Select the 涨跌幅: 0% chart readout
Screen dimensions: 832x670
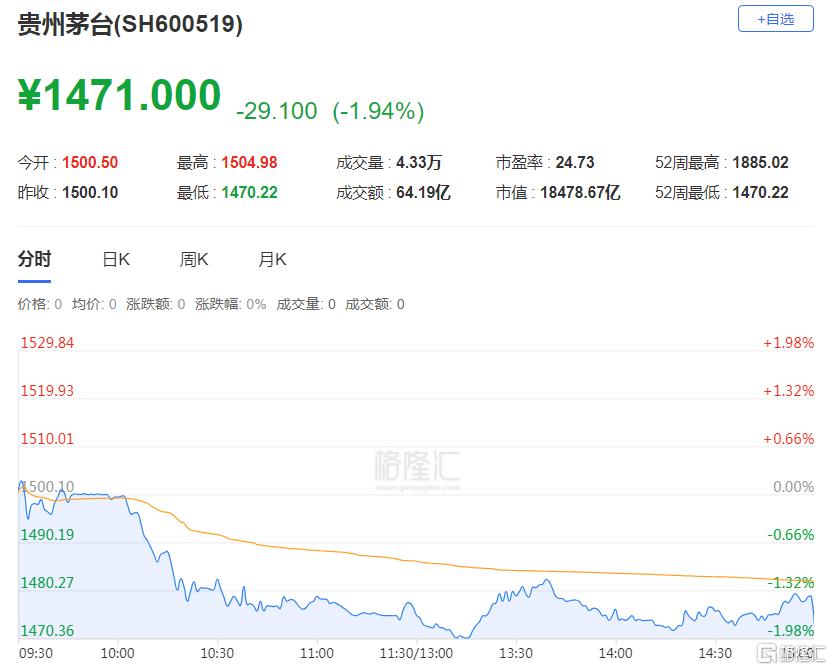pyautogui.click(x=230, y=304)
